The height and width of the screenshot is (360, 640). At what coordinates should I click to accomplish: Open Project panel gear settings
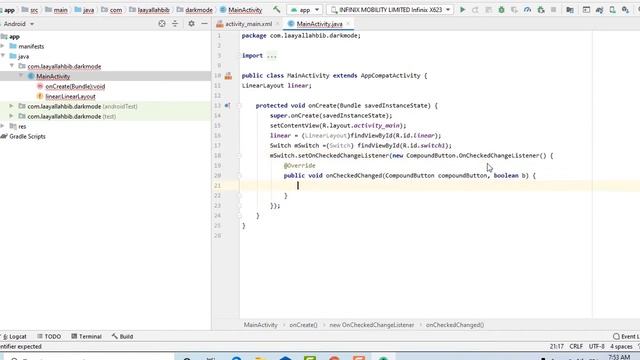pyautogui.click(x=191, y=24)
